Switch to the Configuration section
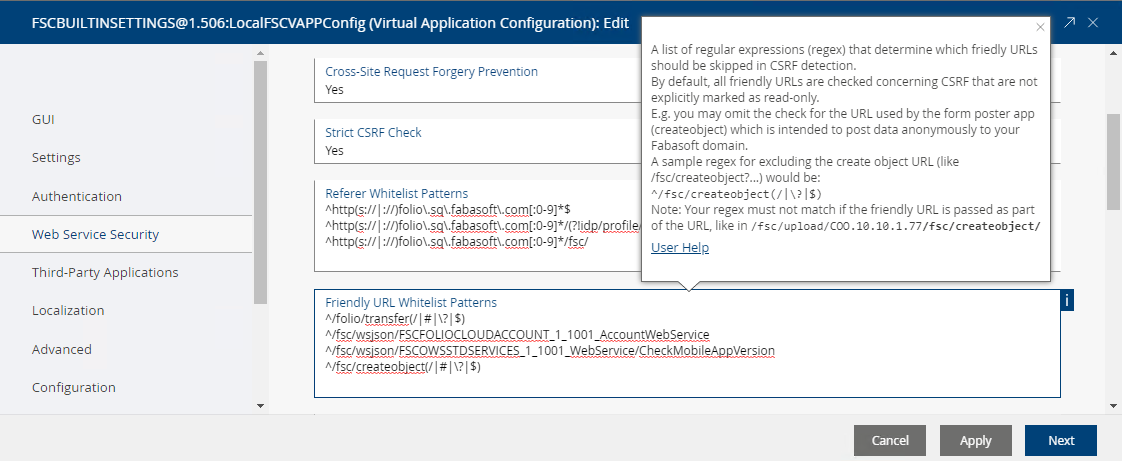 tap(74, 387)
